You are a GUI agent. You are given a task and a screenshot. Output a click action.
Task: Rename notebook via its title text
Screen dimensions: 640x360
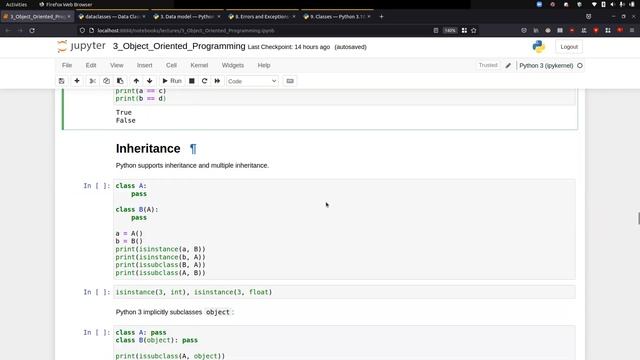tap(179, 46)
